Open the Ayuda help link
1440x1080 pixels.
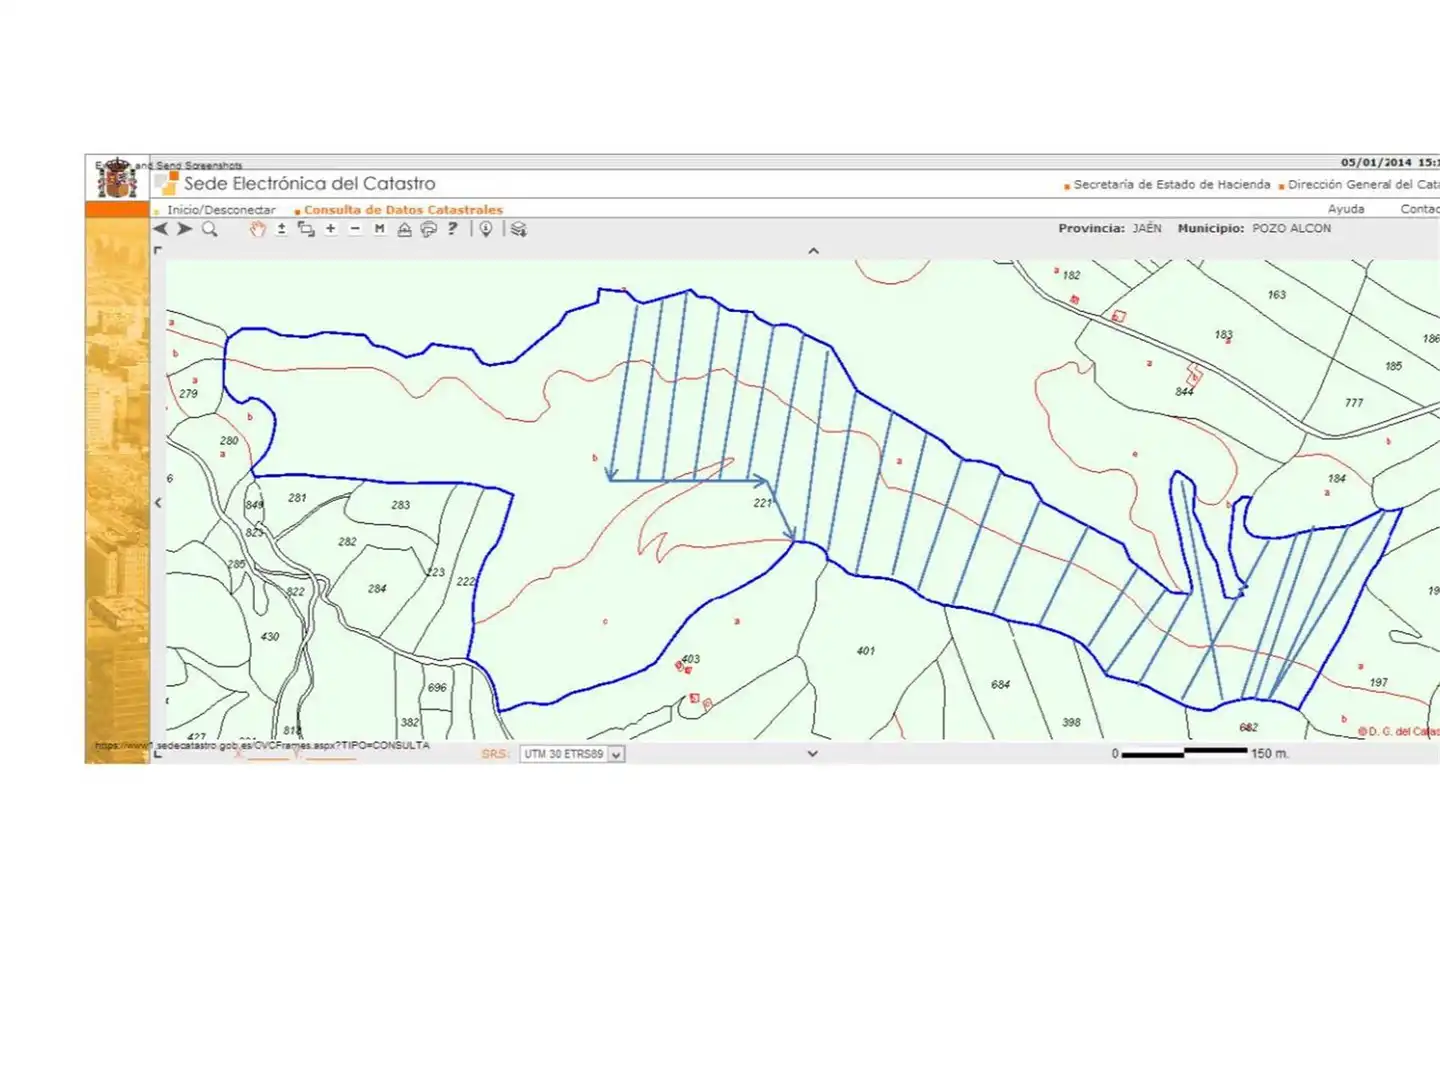1346,209
